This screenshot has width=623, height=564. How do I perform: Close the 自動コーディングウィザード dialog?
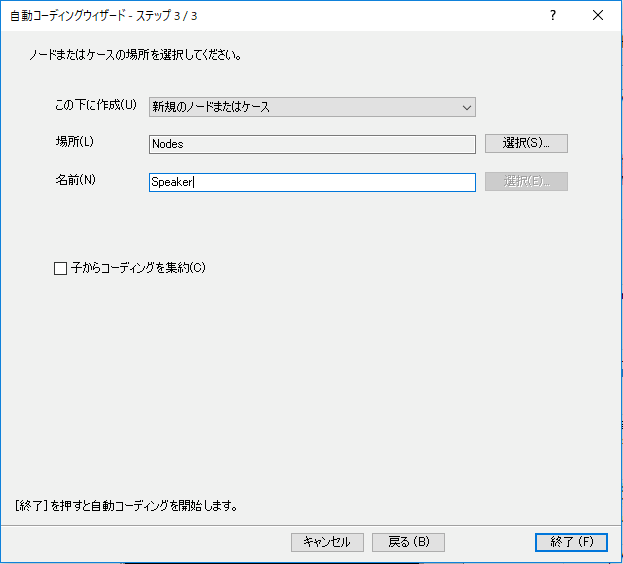pyautogui.click(x=598, y=16)
